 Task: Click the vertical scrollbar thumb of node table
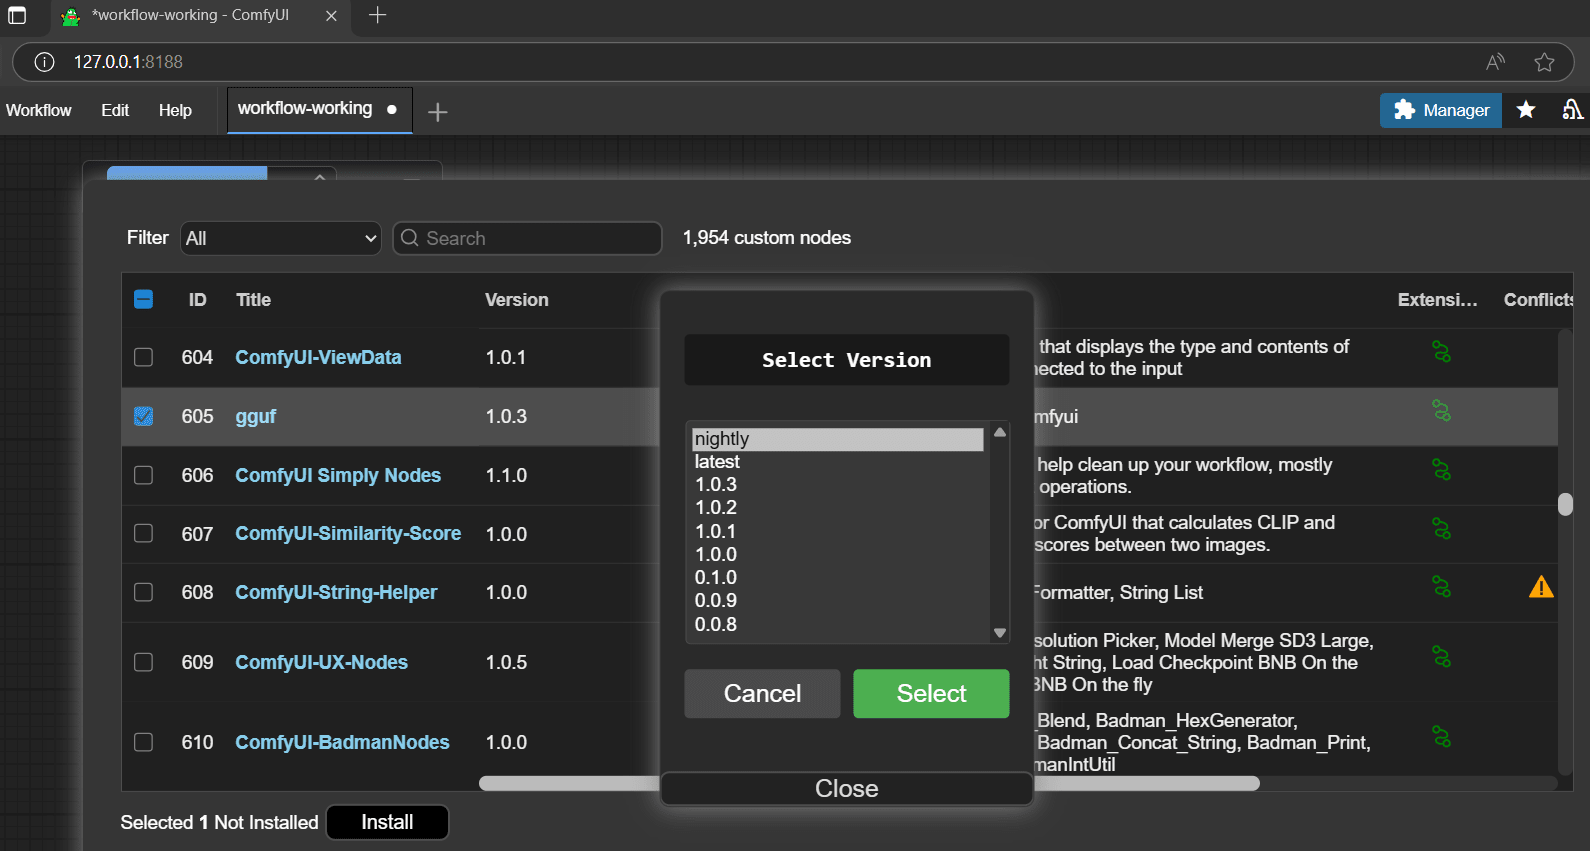pos(1565,504)
